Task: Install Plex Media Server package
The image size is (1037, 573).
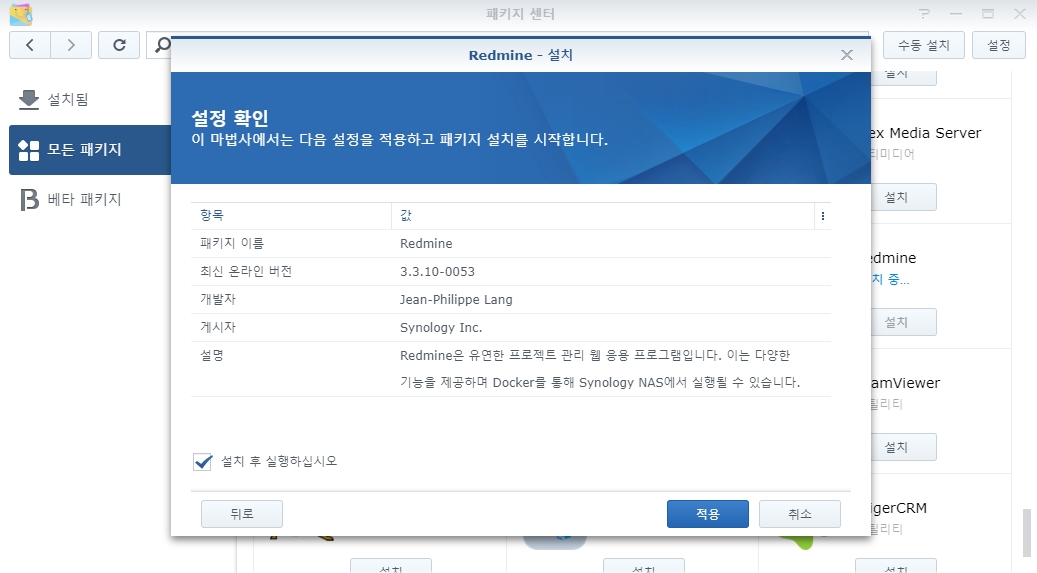Action: click(x=903, y=197)
